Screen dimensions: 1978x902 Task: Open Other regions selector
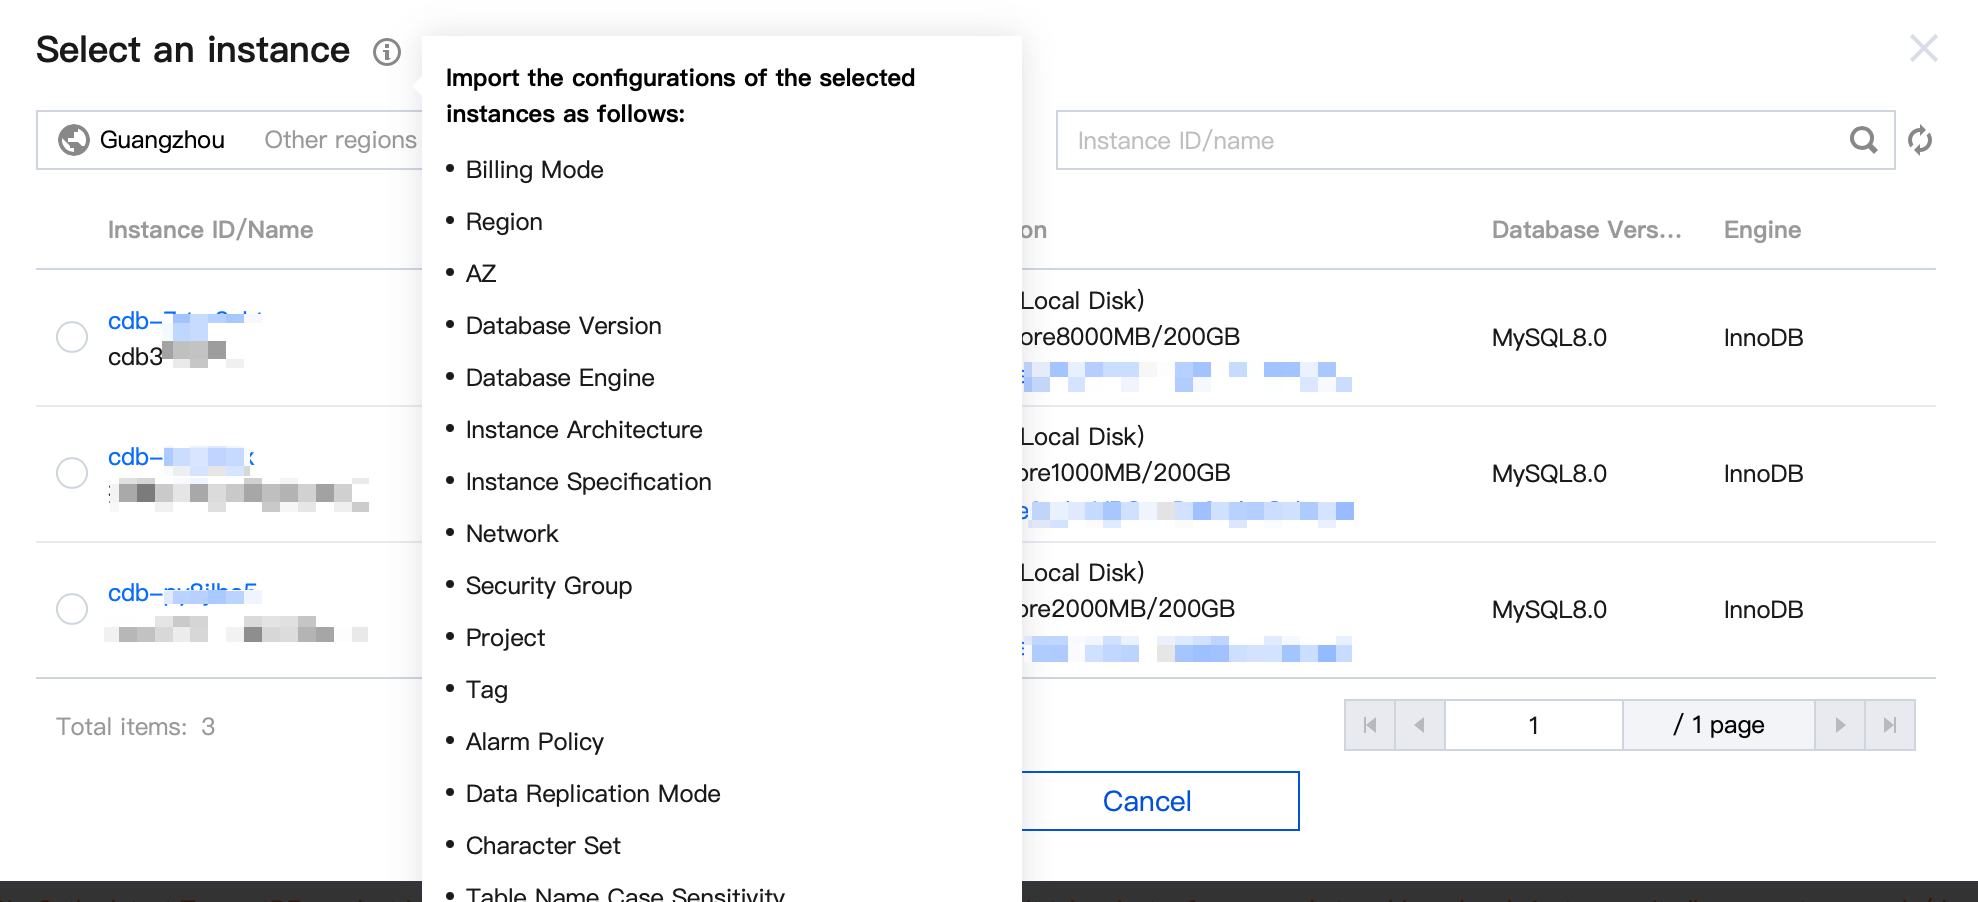(340, 140)
